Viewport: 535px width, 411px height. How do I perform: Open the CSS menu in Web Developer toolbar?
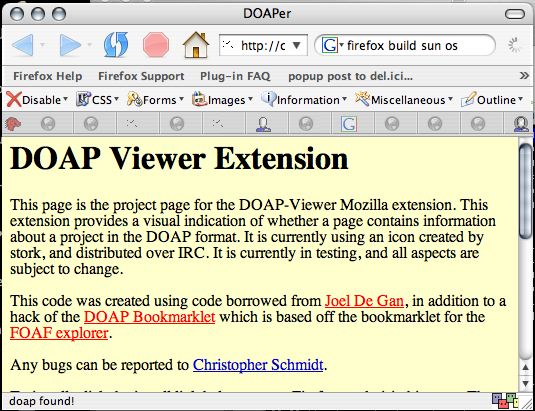click(x=97, y=100)
